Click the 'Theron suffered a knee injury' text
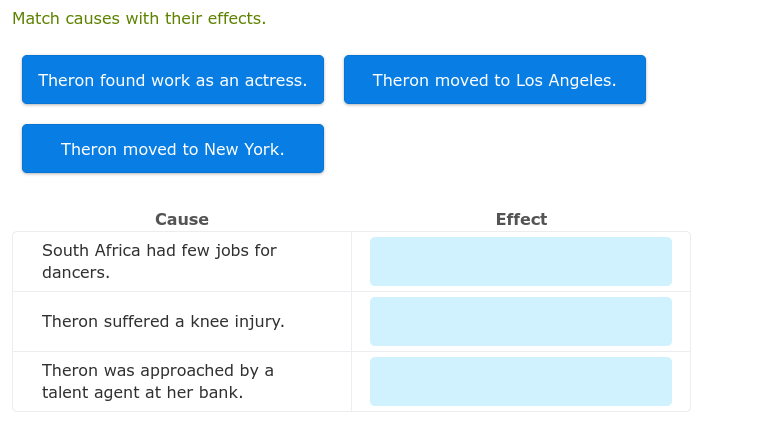The width and height of the screenshot is (771, 425). 163,321
